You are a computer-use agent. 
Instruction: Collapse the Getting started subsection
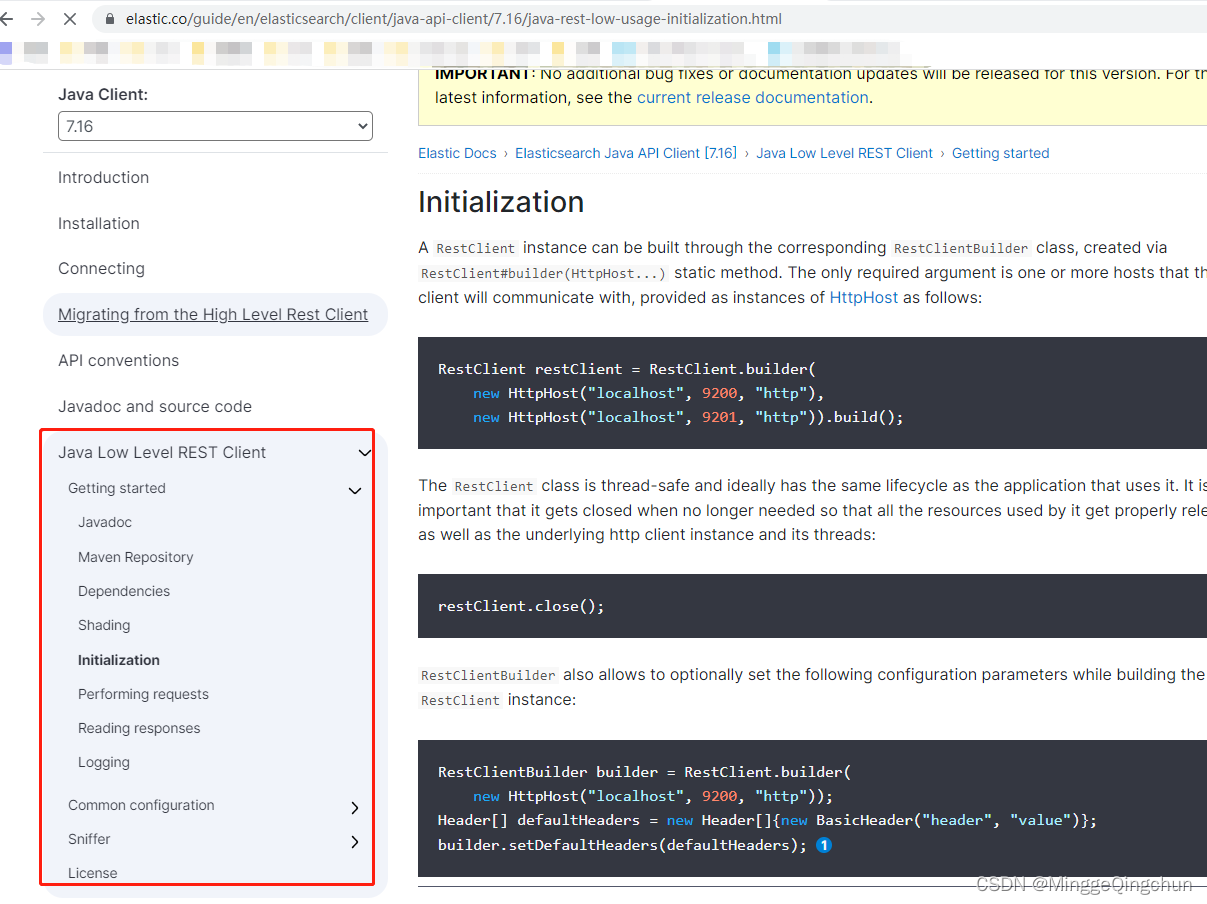pos(354,490)
